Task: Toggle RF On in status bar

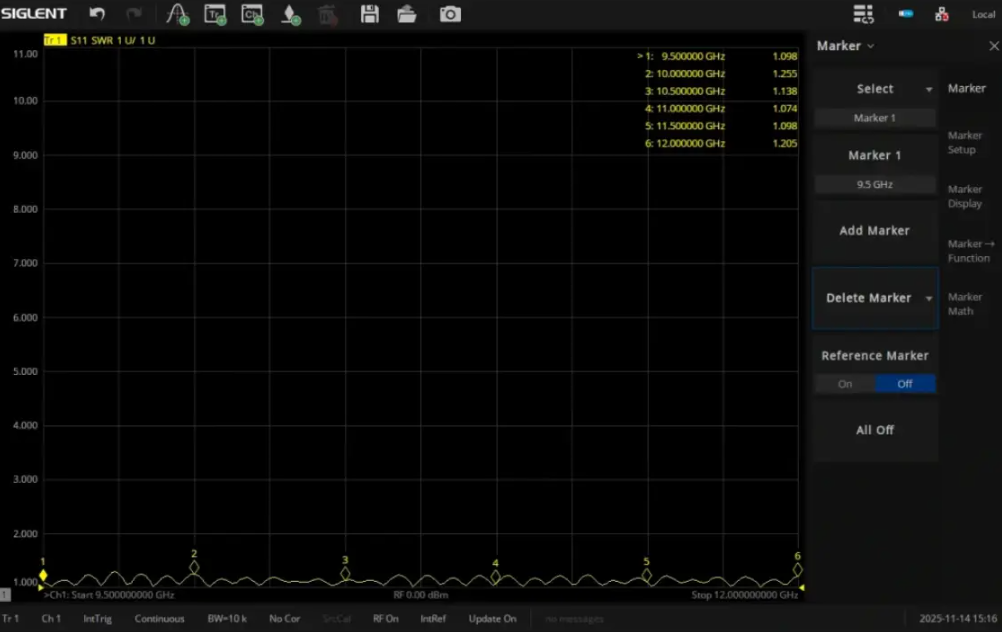Action: pos(385,619)
